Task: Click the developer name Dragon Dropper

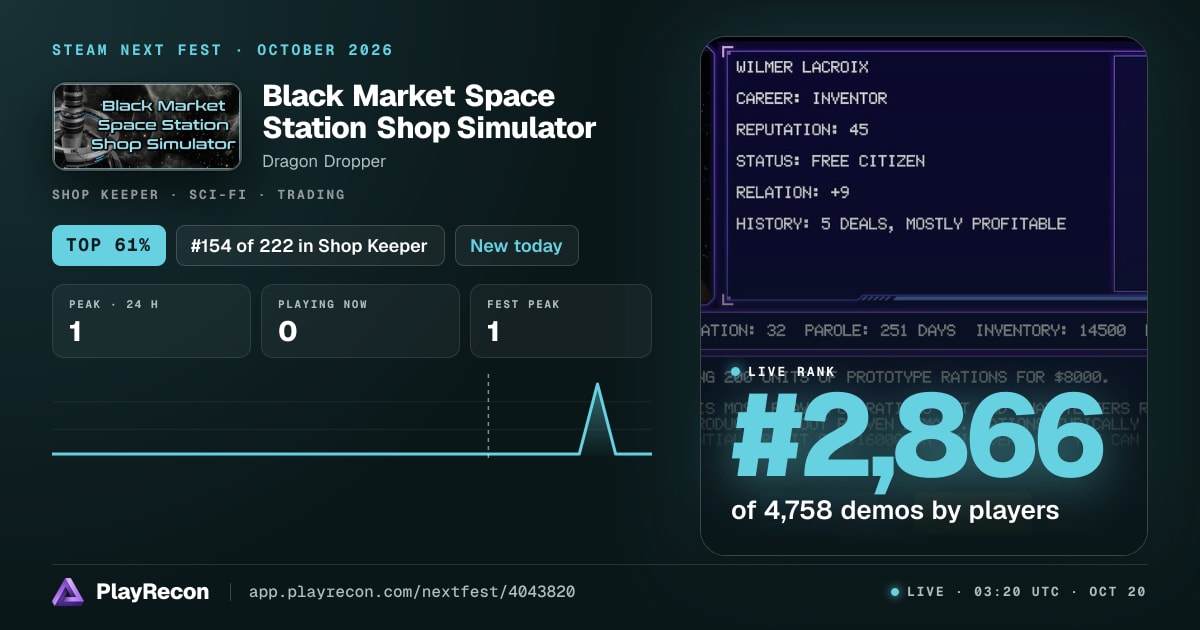Action: 324,161
